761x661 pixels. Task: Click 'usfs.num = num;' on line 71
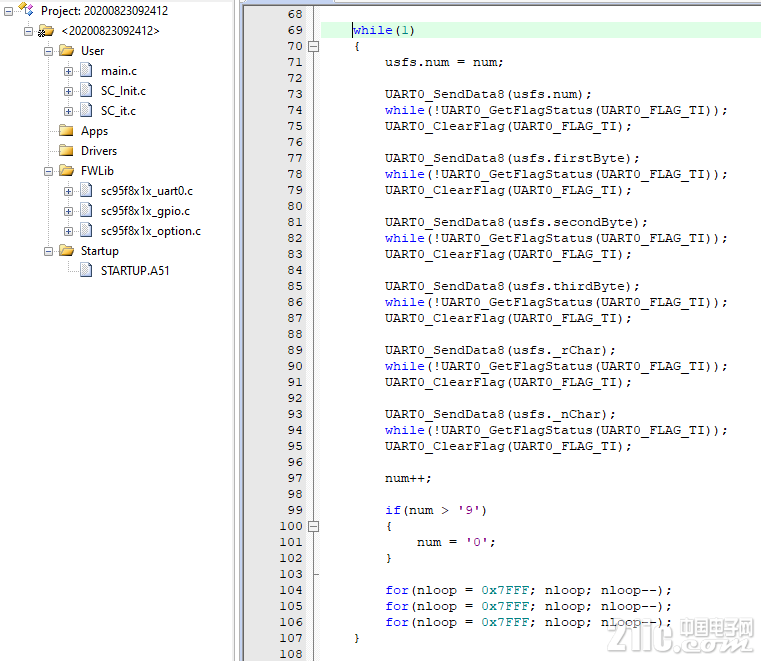tap(444, 62)
